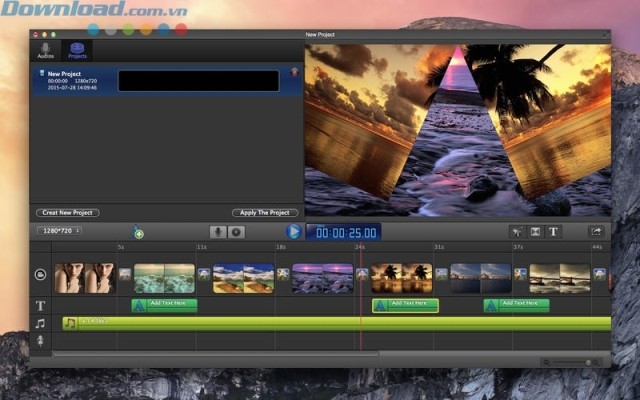This screenshot has height=400, width=640.
Task: Click the snapshot button beside microphone
Action: pyautogui.click(x=237, y=231)
